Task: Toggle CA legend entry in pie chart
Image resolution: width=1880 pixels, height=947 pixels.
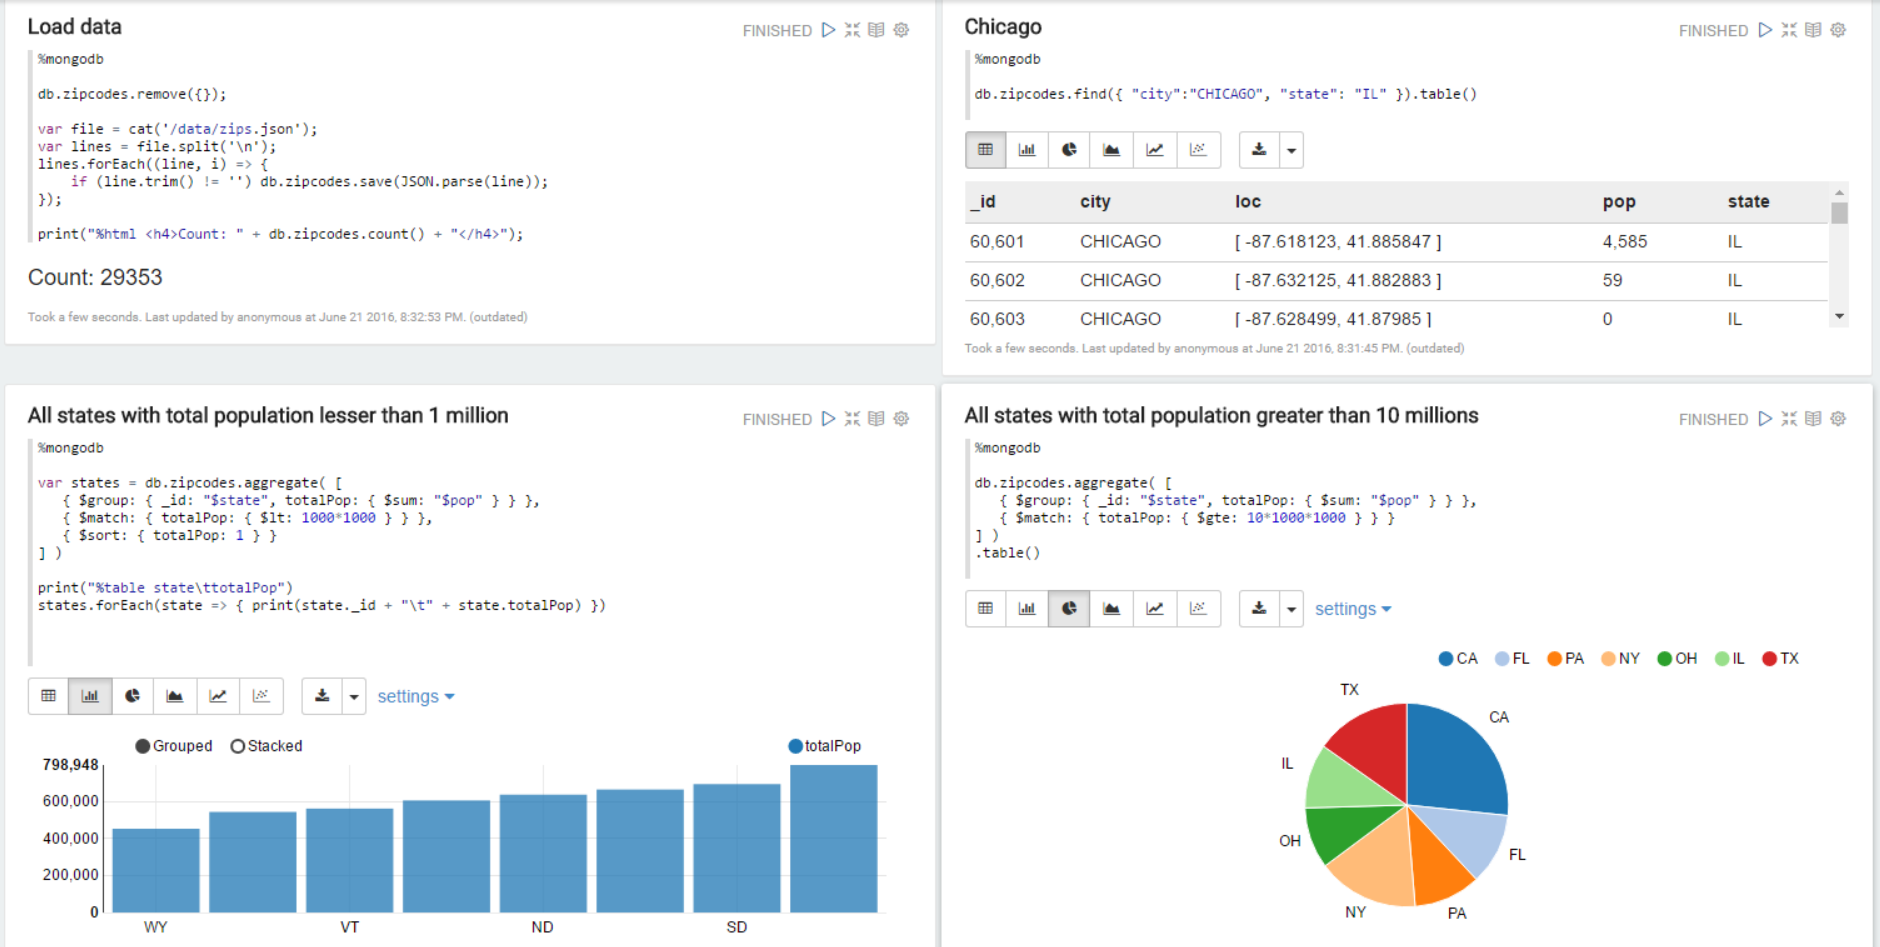Action: point(1457,658)
